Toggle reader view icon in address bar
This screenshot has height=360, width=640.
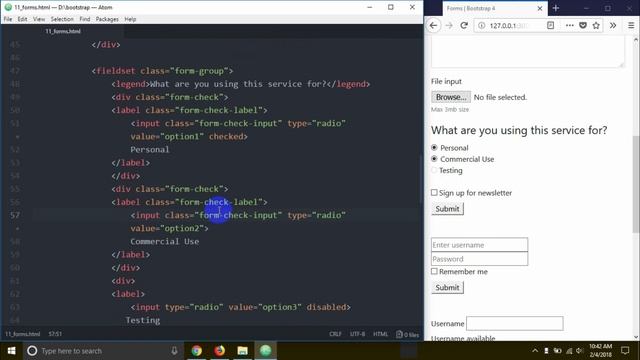point(551,25)
